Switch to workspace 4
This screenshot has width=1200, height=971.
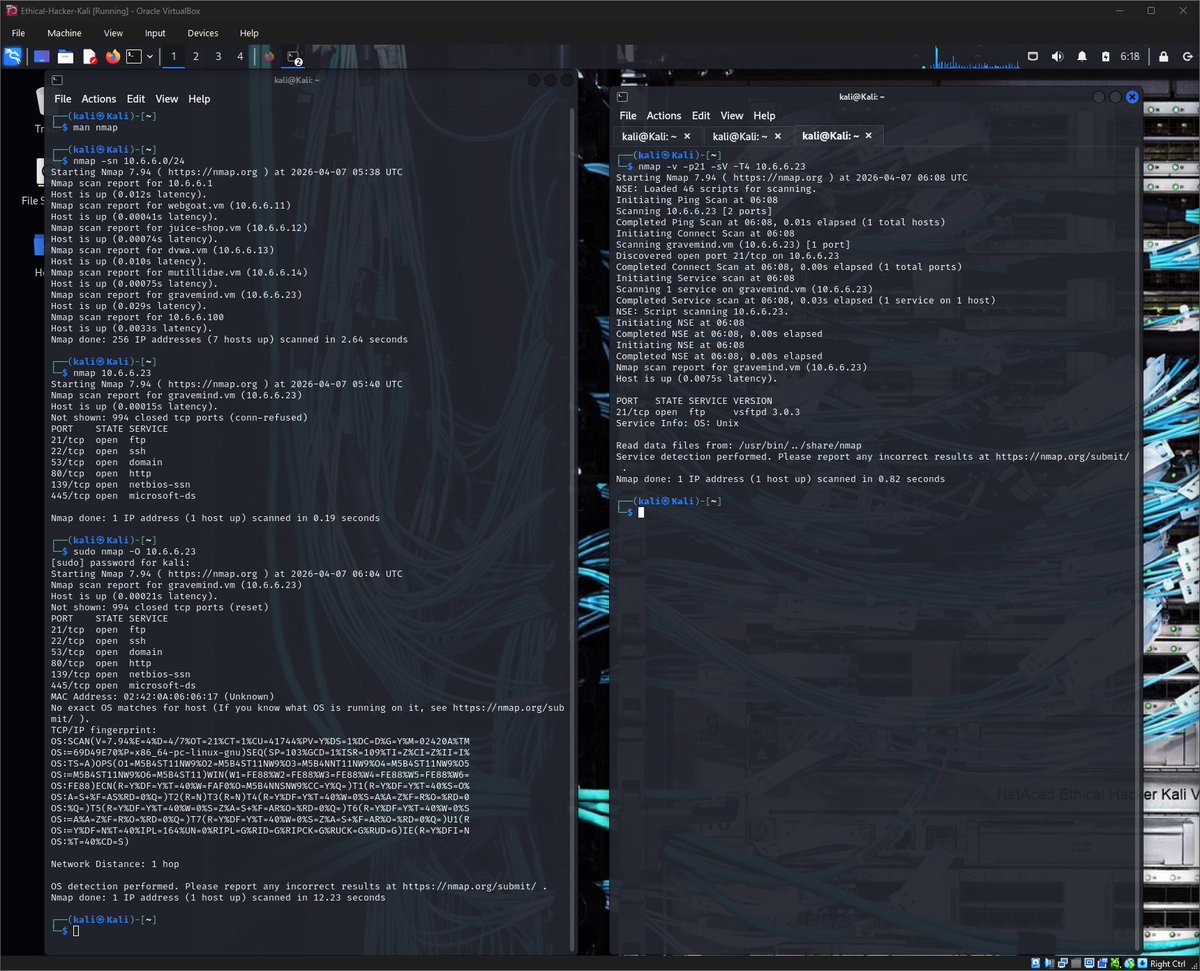tap(240, 57)
